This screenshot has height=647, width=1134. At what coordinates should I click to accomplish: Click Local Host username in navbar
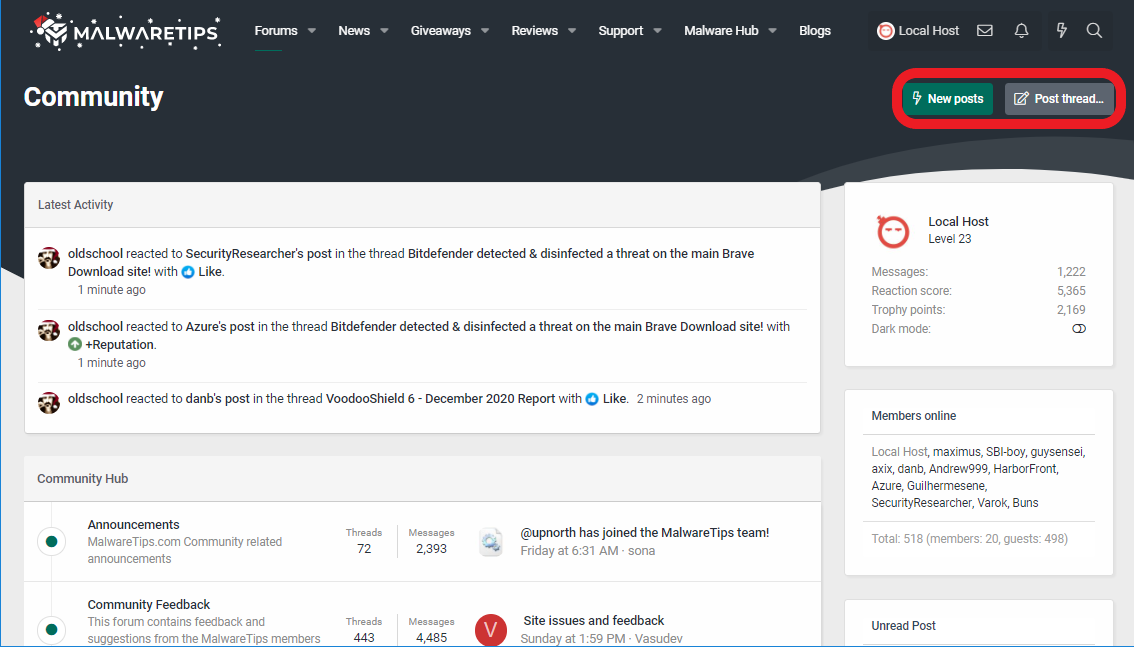tap(928, 31)
